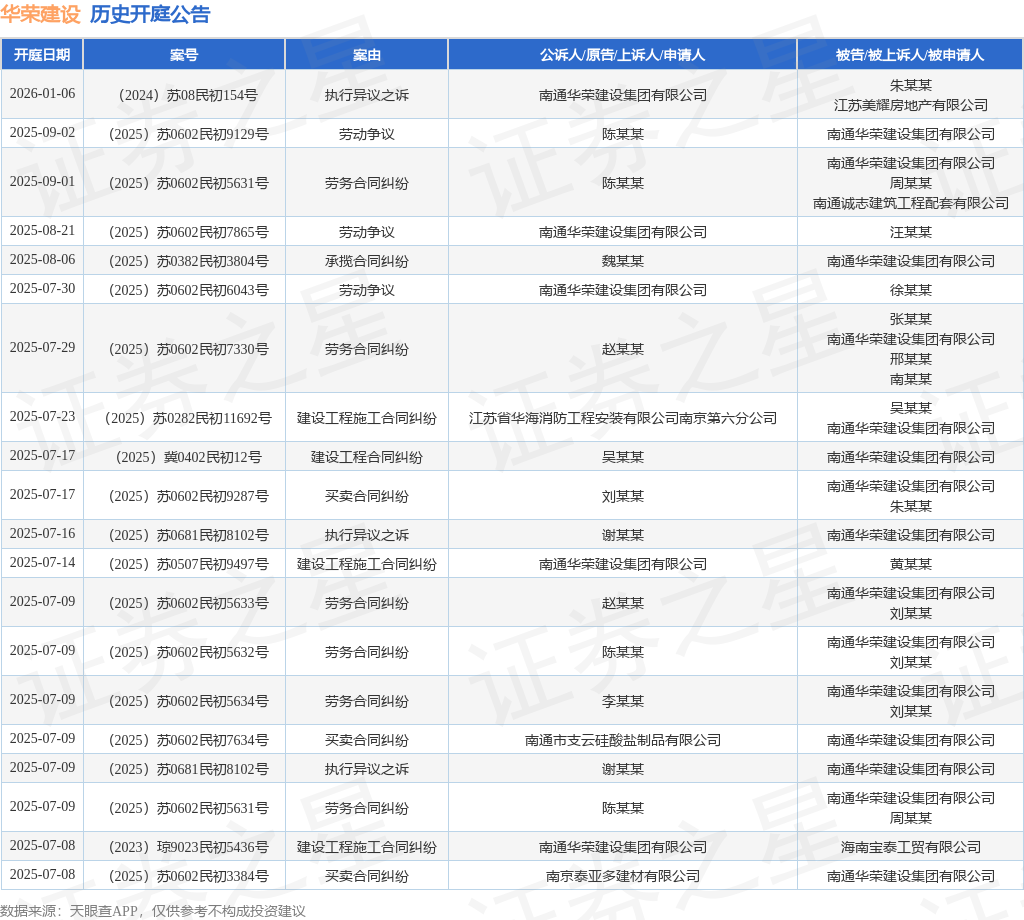Select case number (2025)冀0402民初12号
1024x920 pixels.
(x=188, y=457)
